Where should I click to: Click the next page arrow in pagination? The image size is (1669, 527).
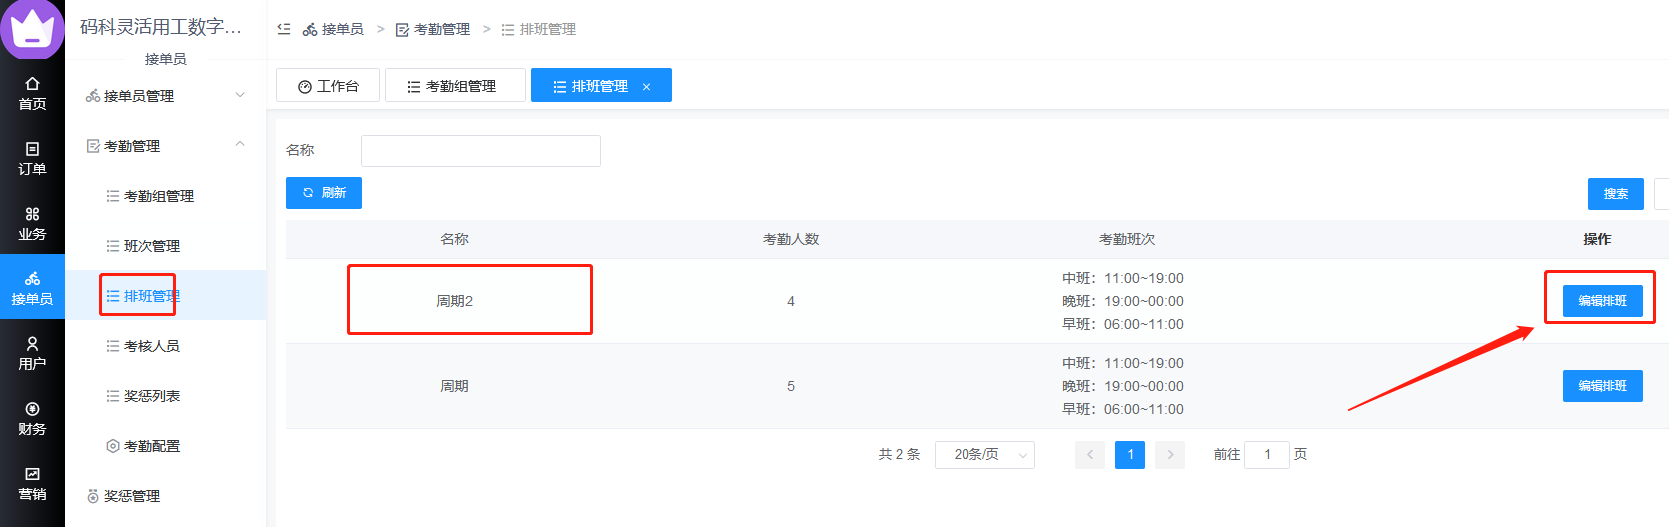click(x=1170, y=455)
